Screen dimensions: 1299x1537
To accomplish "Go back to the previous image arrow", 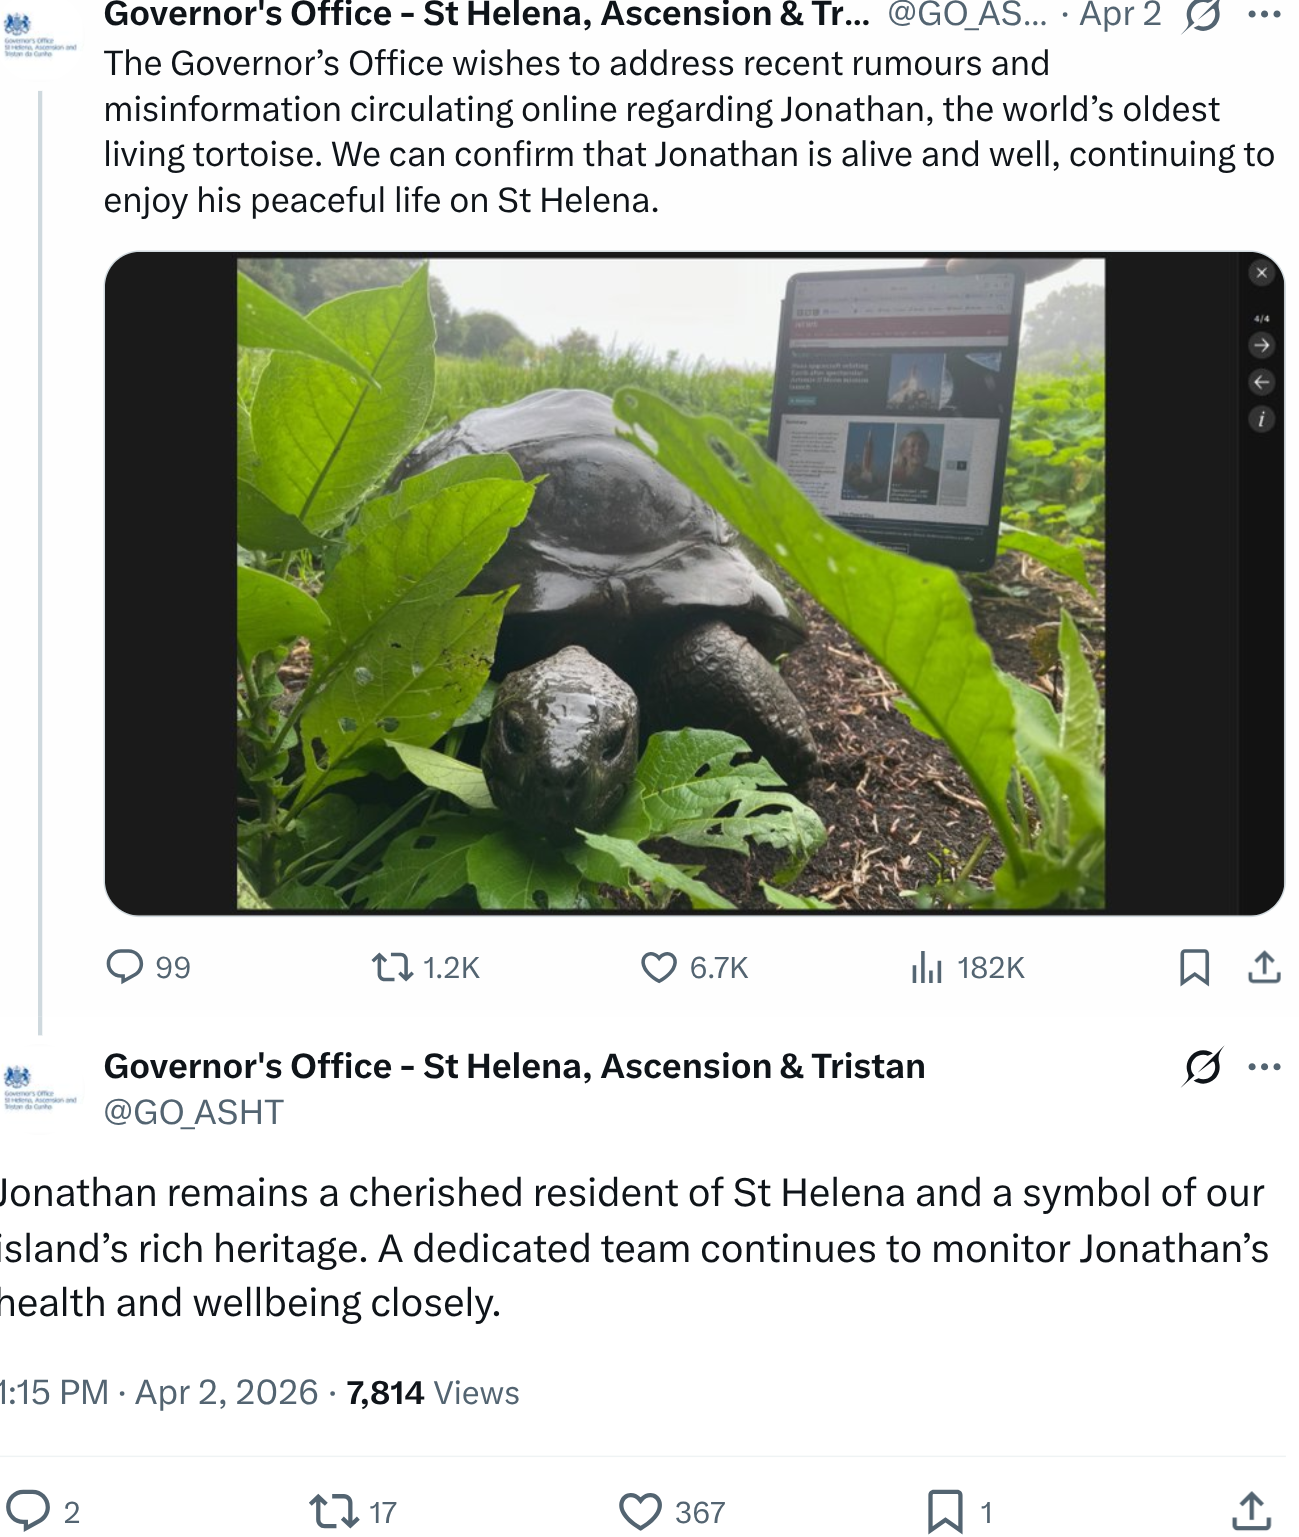I will 1261,382.
